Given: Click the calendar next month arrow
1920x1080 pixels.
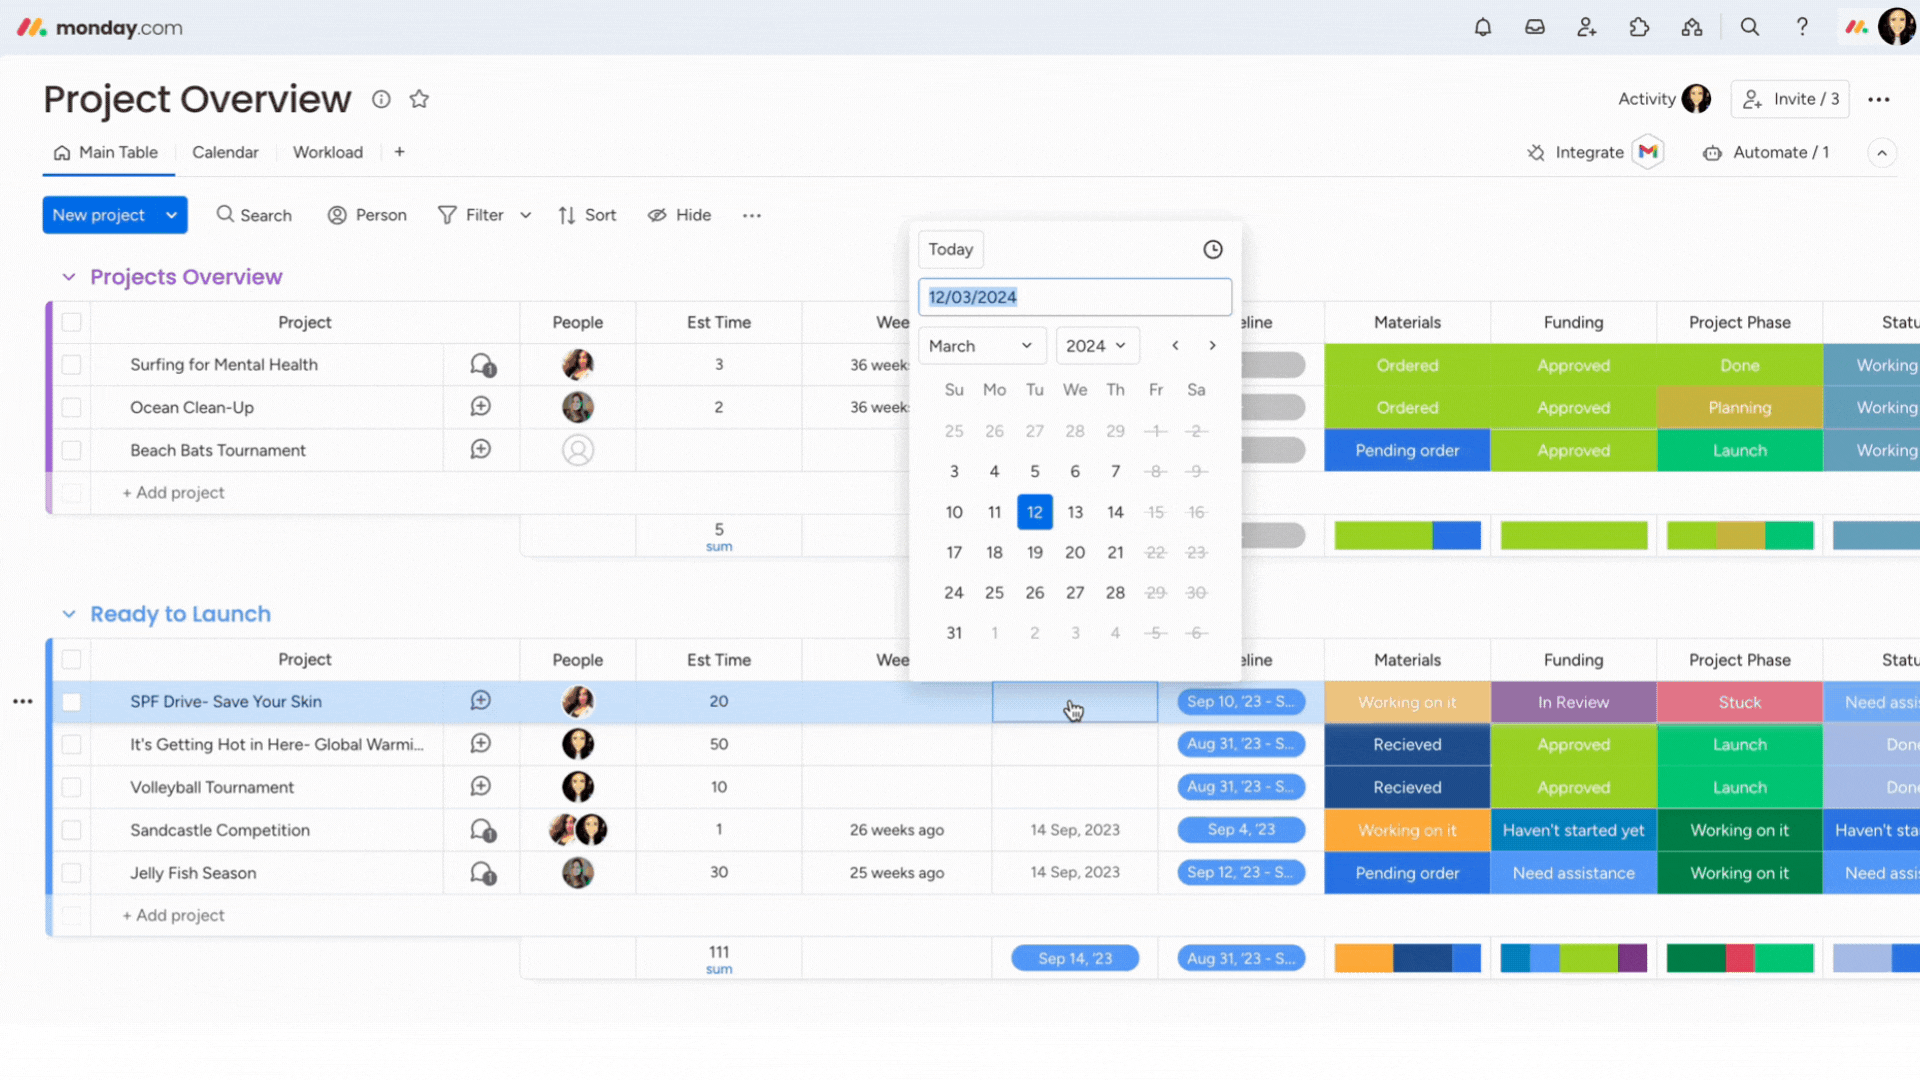Looking at the screenshot, I should [x=1212, y=345].
